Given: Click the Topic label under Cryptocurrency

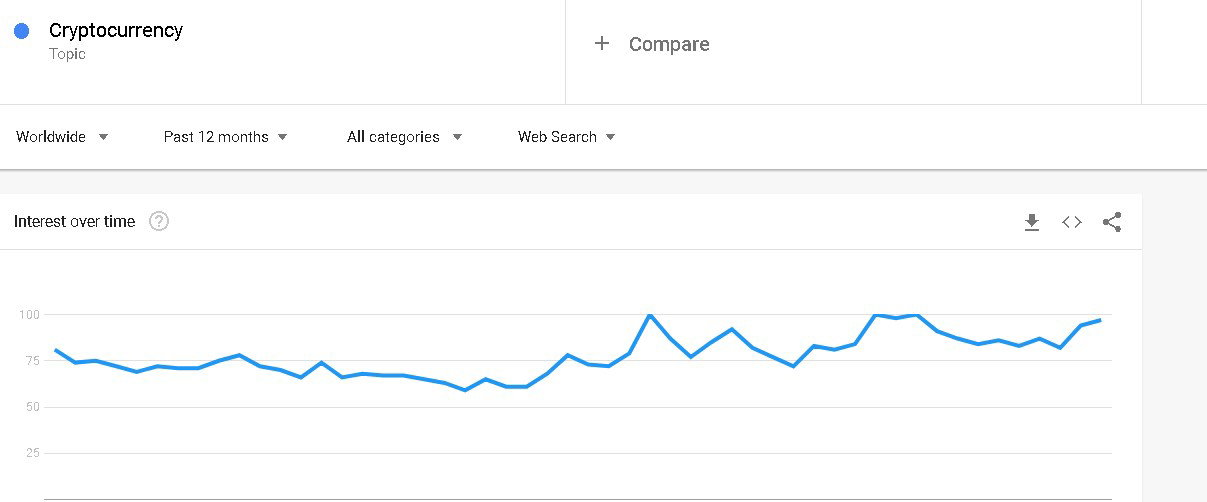Looking at the screenshot, I should click(x=67, y=54).
